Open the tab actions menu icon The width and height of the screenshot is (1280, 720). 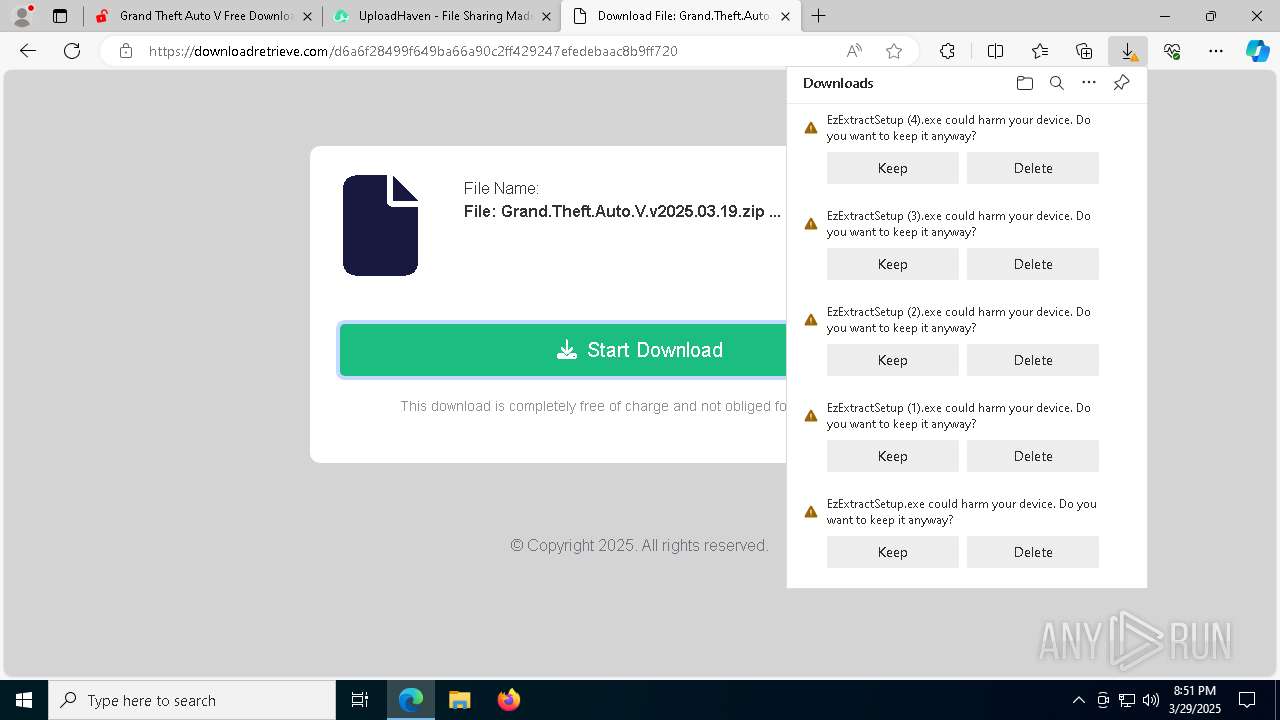[x=60, y=16]
